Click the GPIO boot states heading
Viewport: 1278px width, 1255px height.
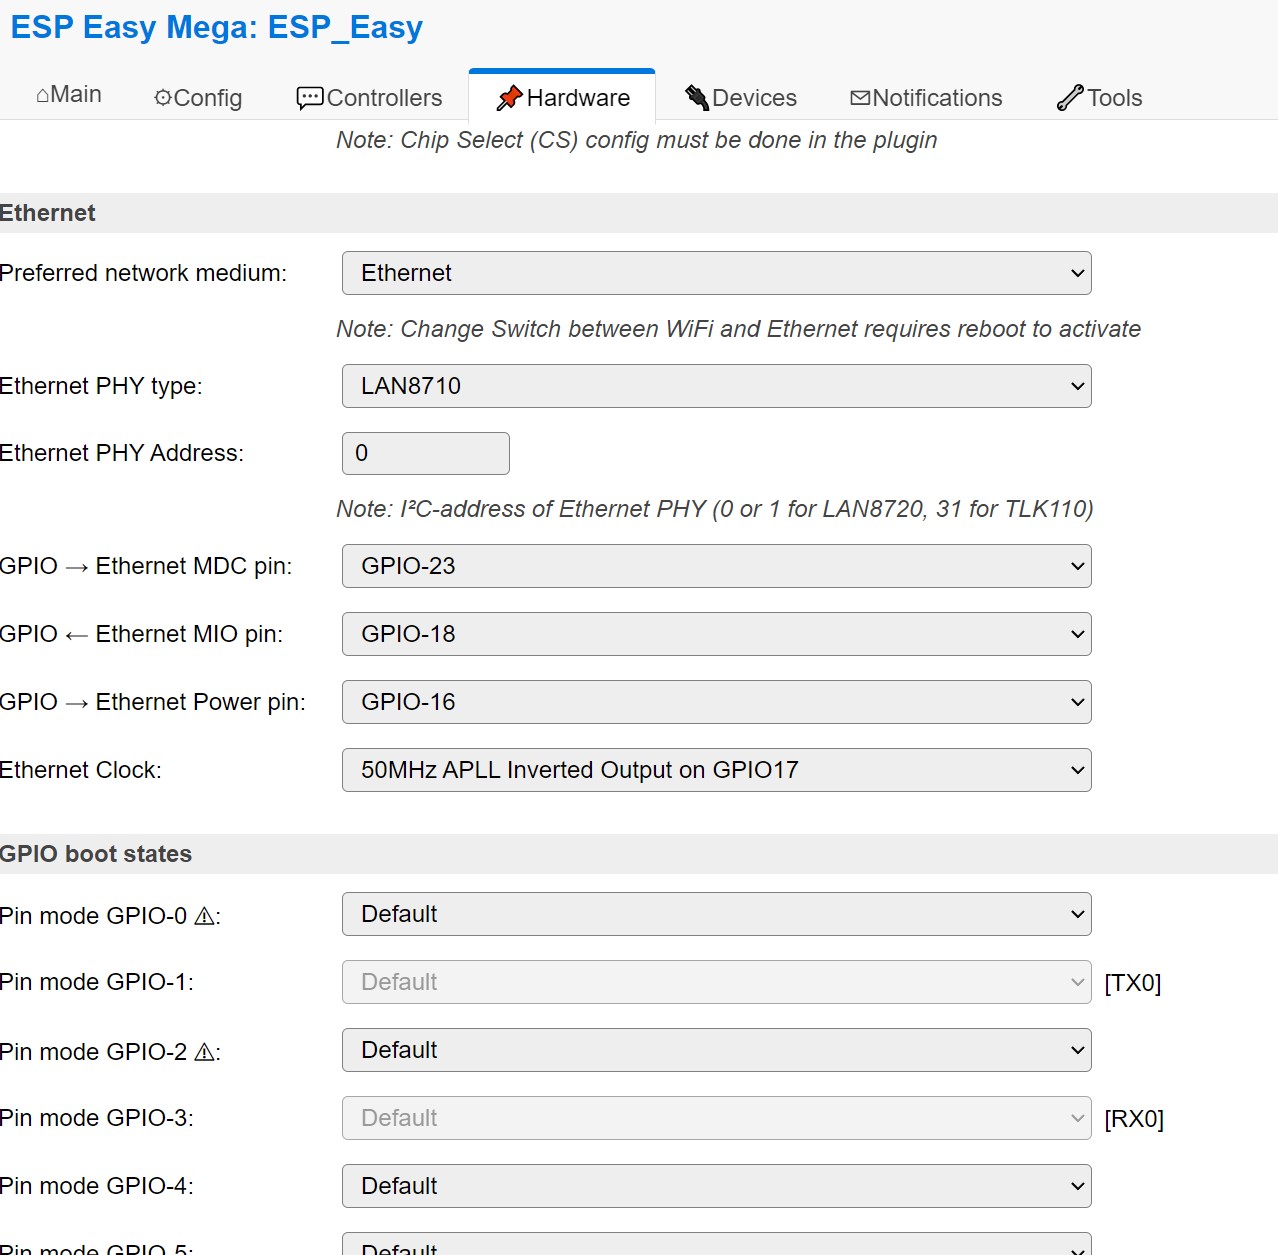tap(96, 854)
